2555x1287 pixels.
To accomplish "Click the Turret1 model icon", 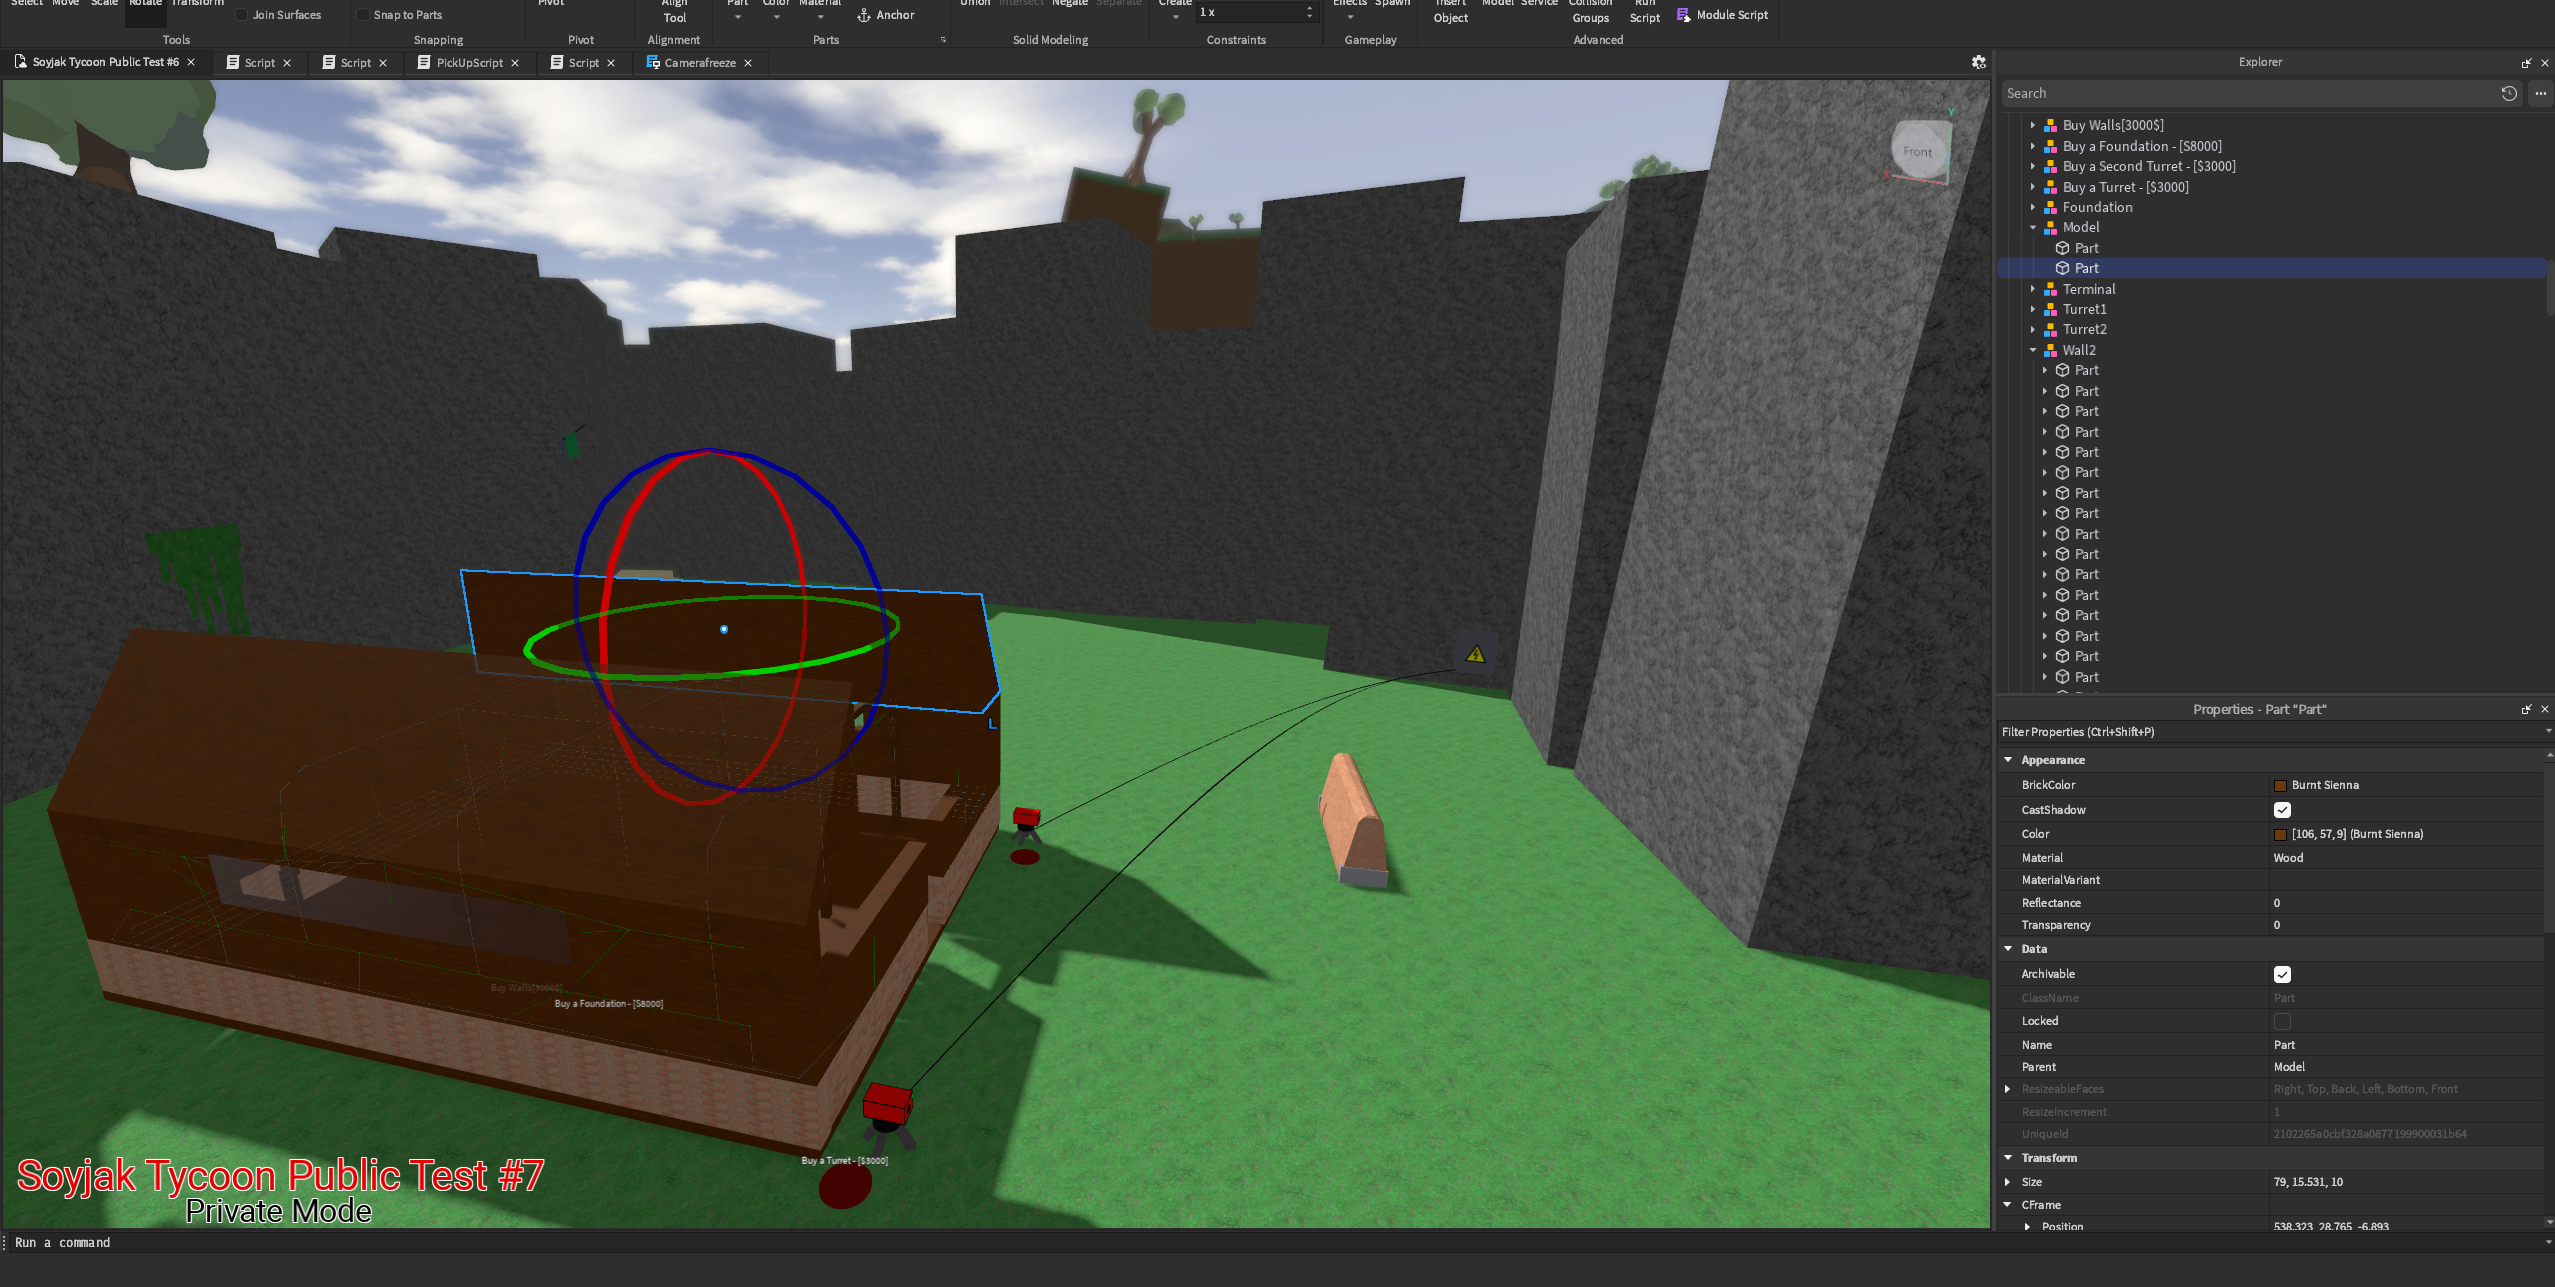I will (2050, 309).
